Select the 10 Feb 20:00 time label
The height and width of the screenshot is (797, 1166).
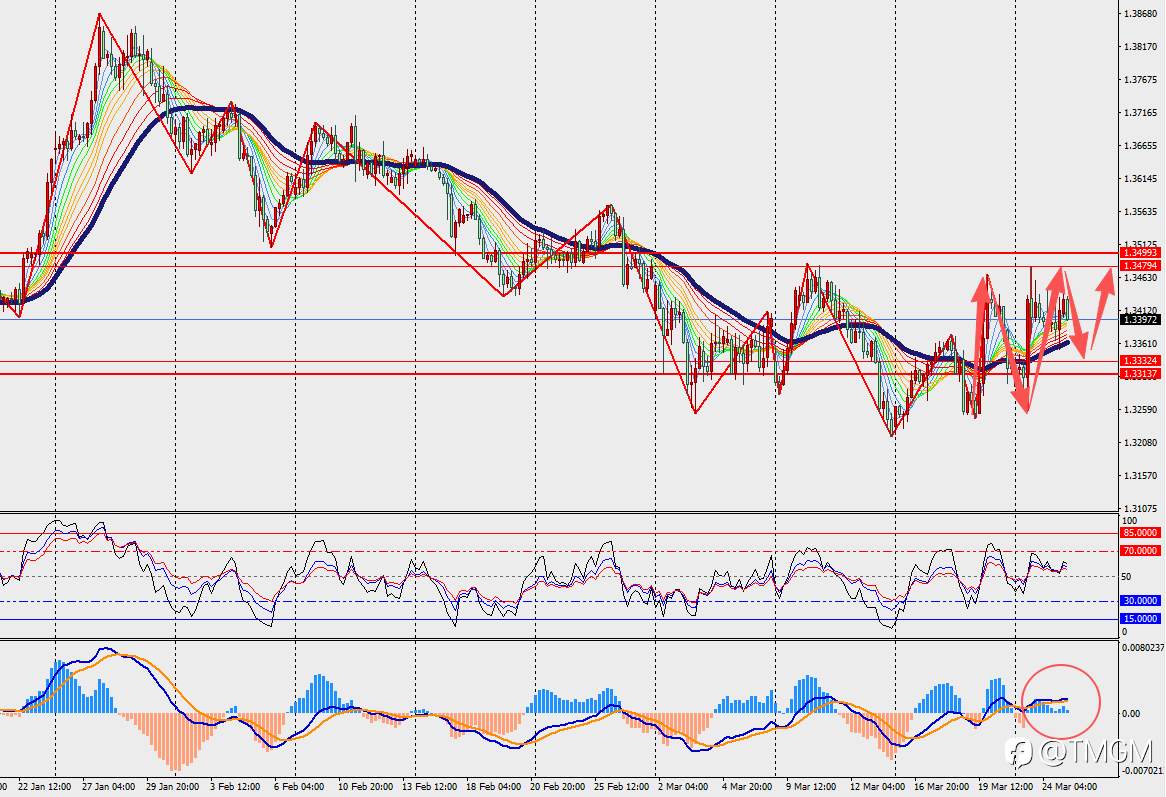coord(365,786)
